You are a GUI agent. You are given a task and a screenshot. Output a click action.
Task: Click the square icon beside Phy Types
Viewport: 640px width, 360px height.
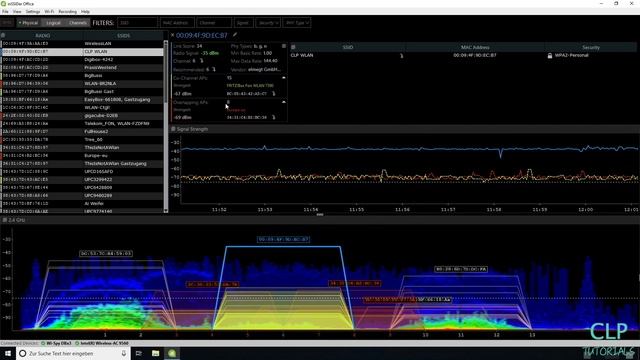click(284, 46)
